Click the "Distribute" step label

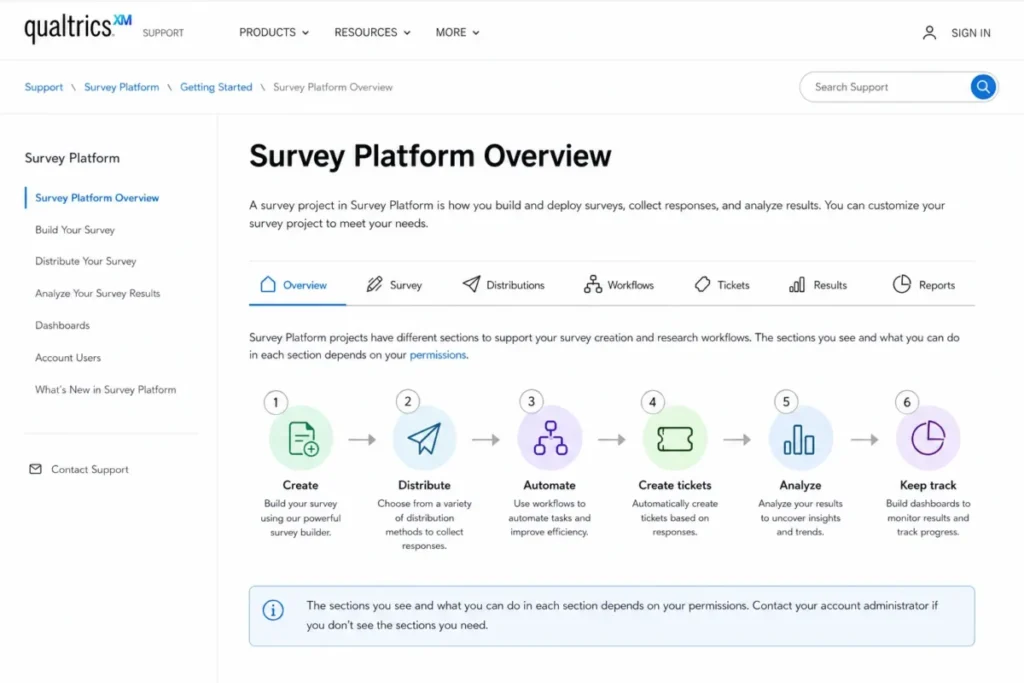[x=424, y=485]
